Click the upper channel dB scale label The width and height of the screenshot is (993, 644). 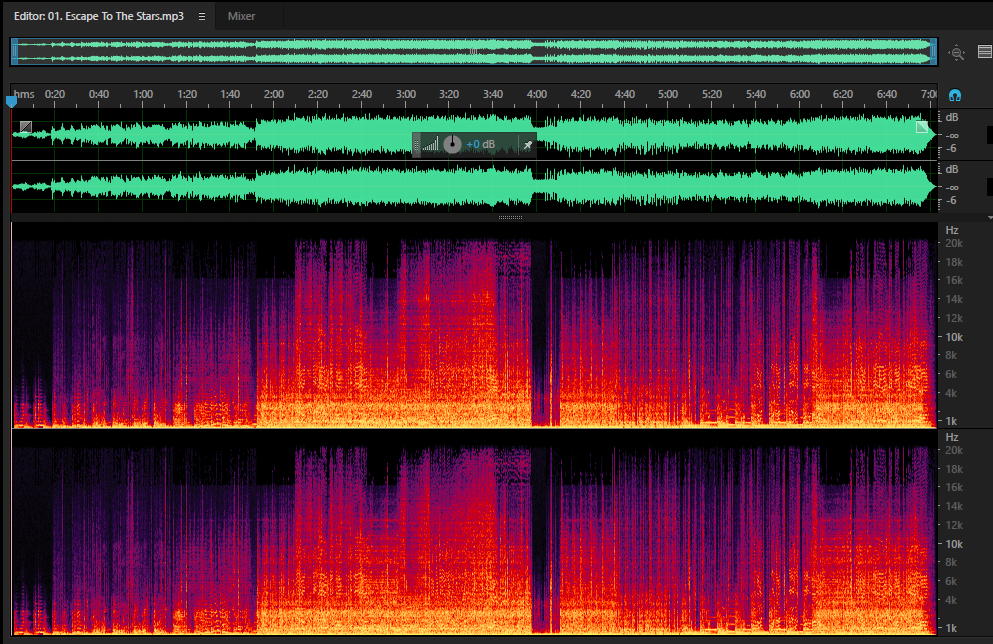click(x=952, y=118)
